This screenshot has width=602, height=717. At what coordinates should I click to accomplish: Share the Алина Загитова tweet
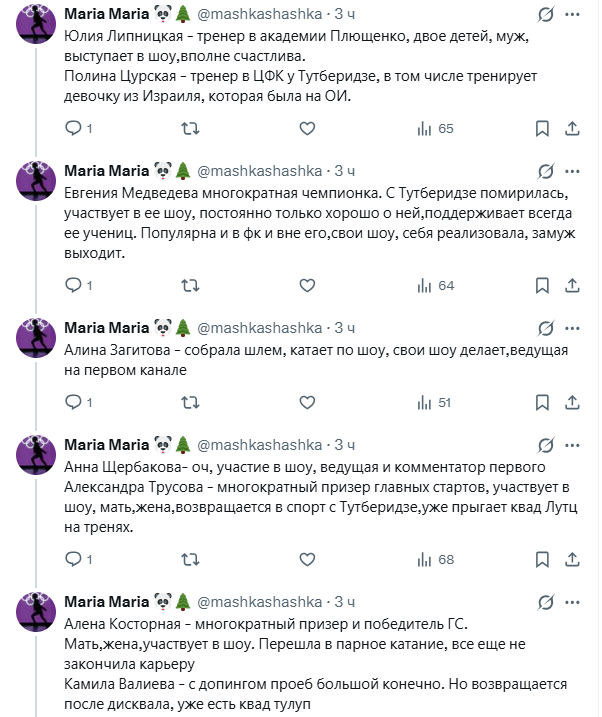[571, 402]
